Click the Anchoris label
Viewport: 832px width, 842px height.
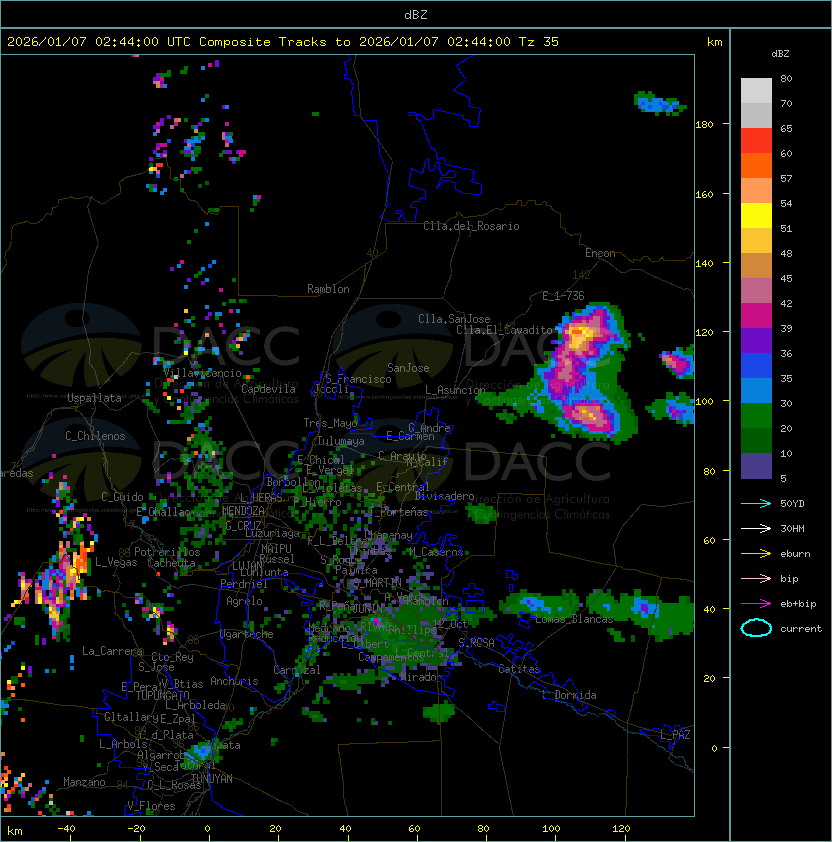click(234, 681)
